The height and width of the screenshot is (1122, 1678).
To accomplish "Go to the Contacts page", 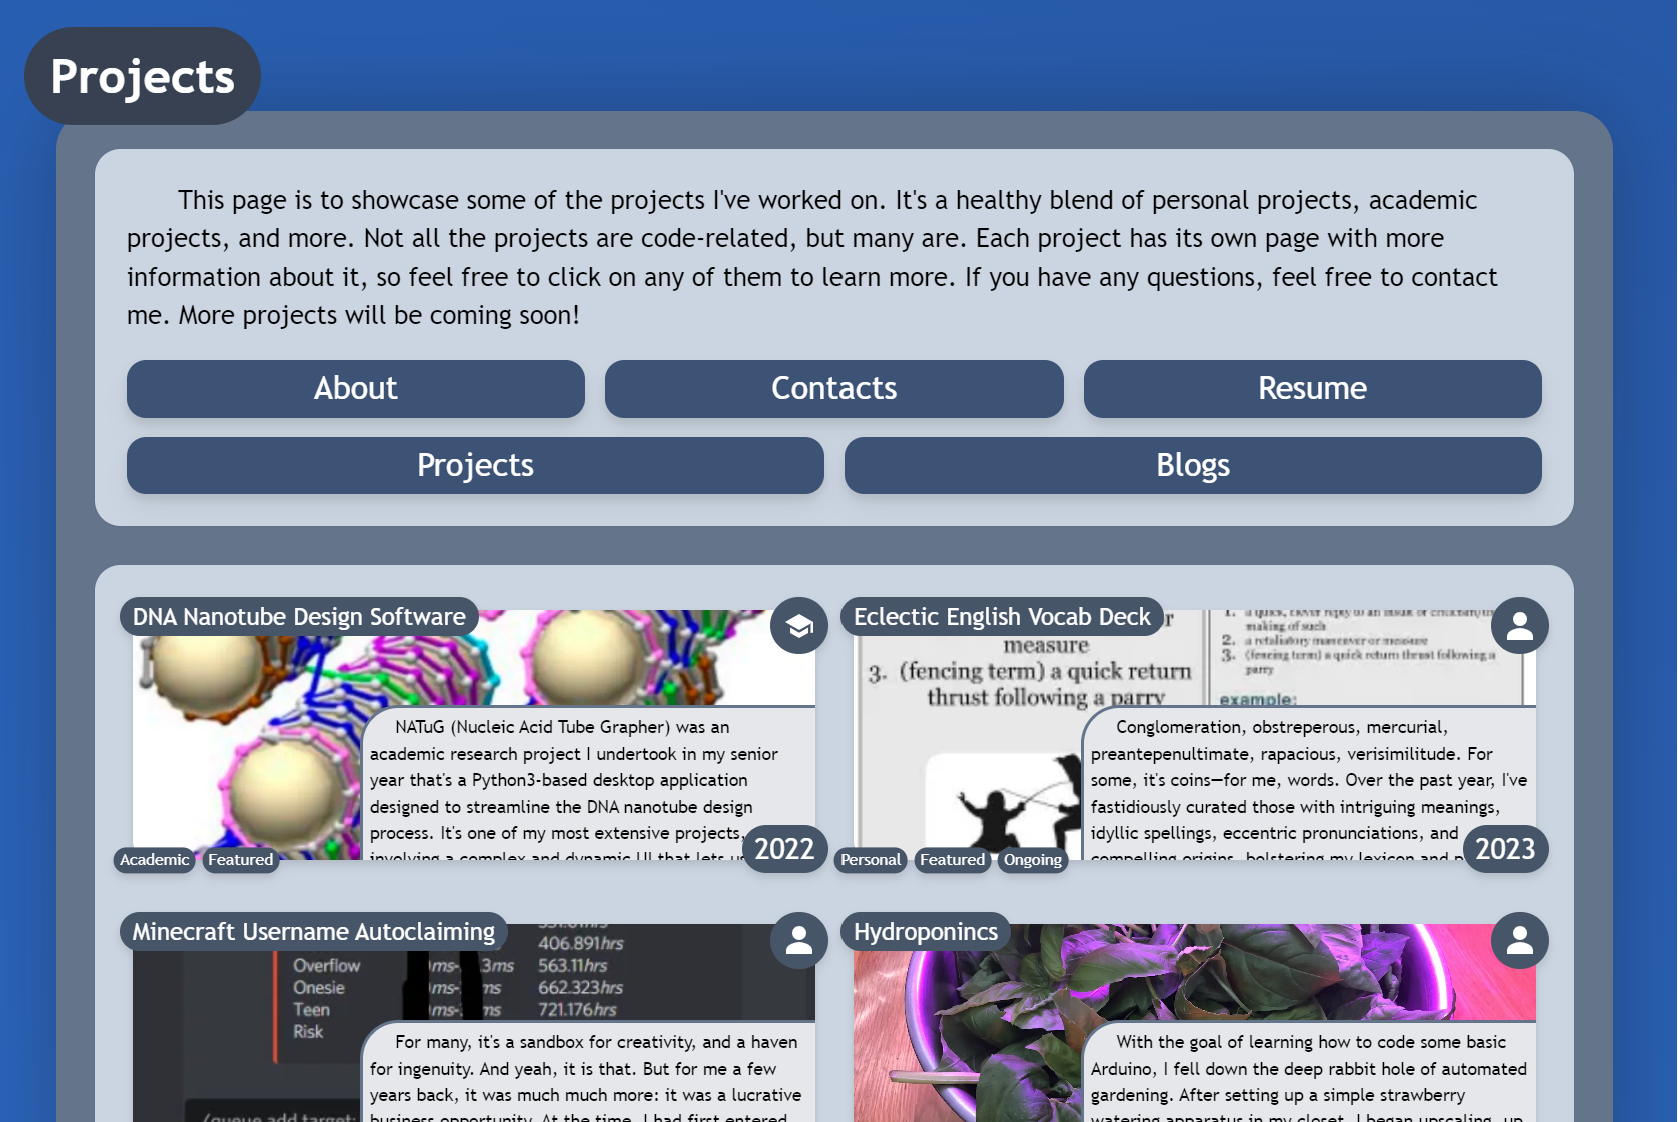I will click(833, 389).
